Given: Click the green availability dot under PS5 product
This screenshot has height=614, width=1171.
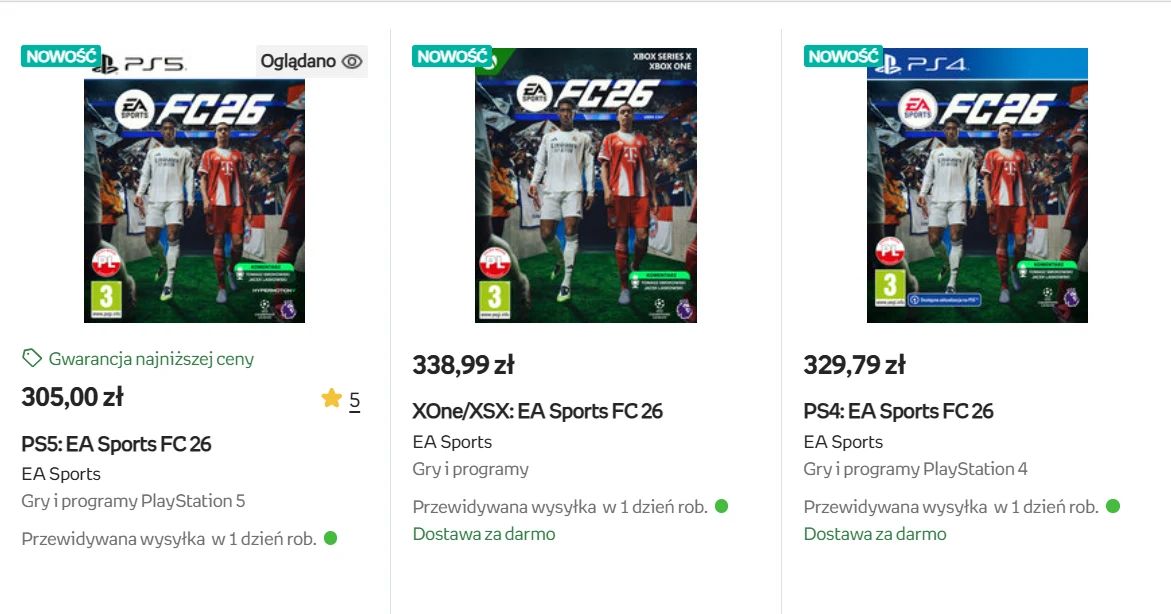Looking at the screenshot, I should pyautogui.click(x=331, y=538).
